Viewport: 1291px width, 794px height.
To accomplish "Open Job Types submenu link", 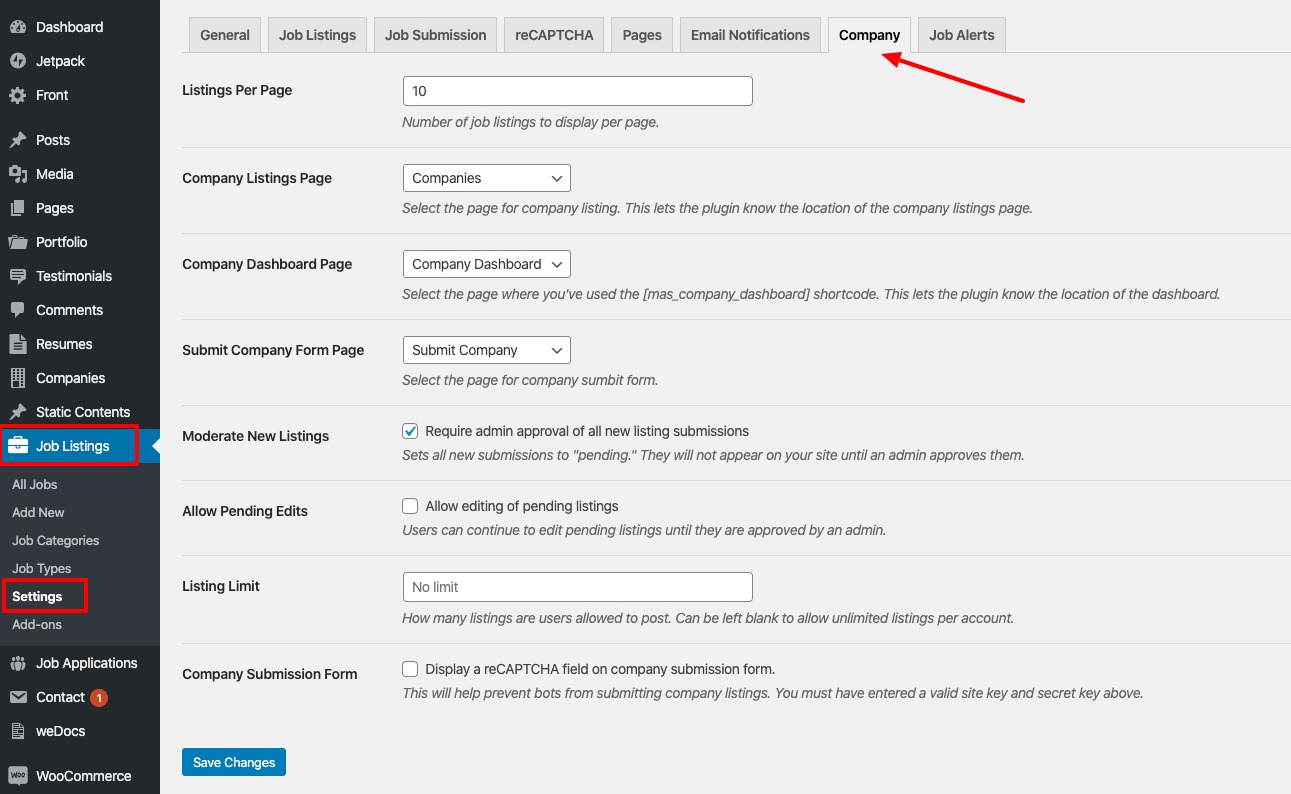I will pyautogui.click(x=42, y=568).
